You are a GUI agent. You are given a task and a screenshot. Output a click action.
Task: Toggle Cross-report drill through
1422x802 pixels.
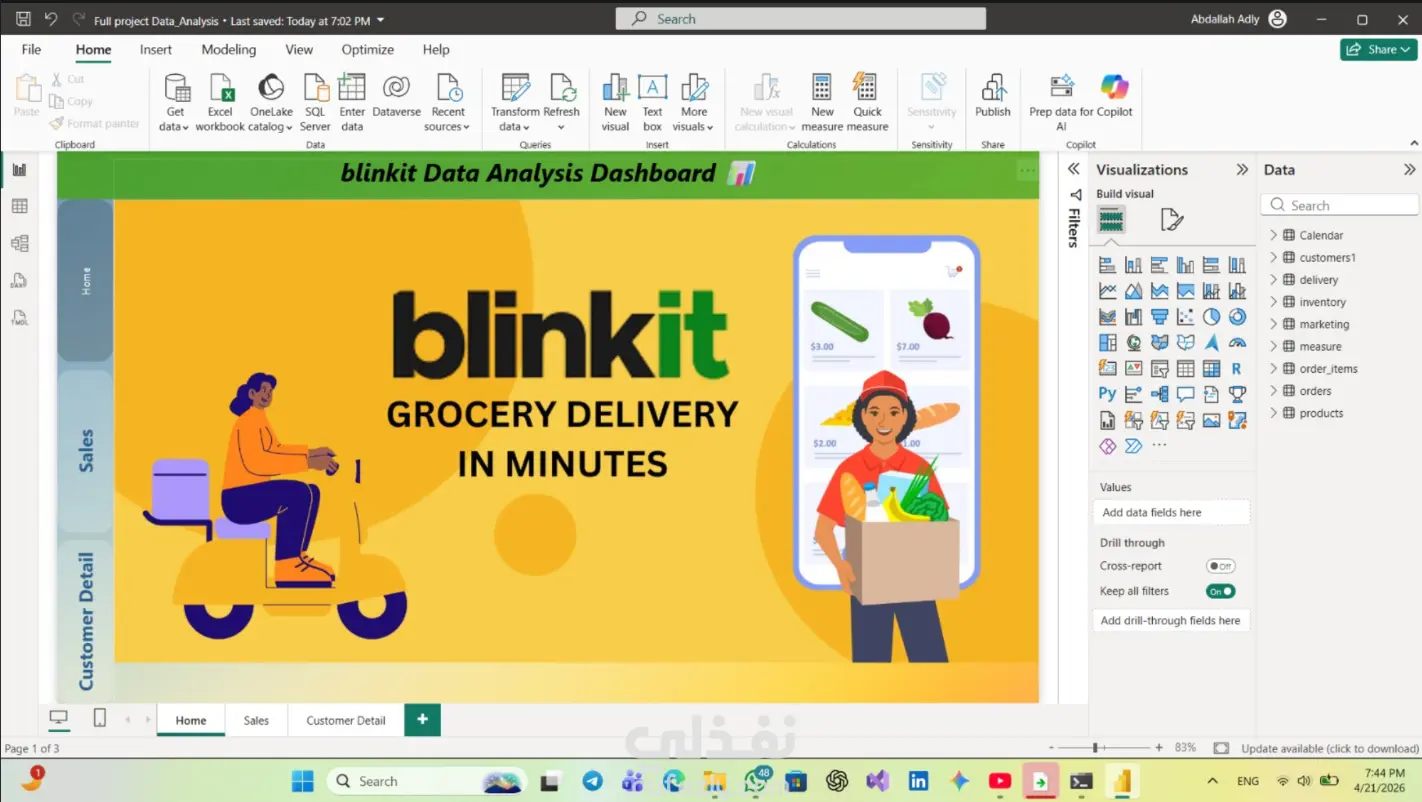(1220, 566)
